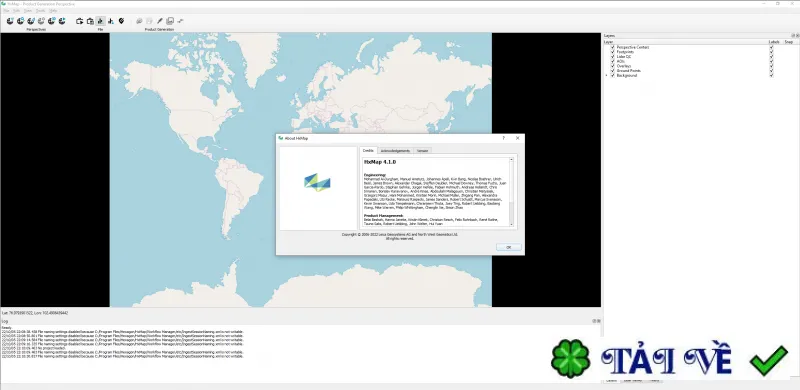Image resolution: width=800 pixels, height=390 pixels.
Task: Click the folder with grid icon in File group
Action: pos(90,21)
